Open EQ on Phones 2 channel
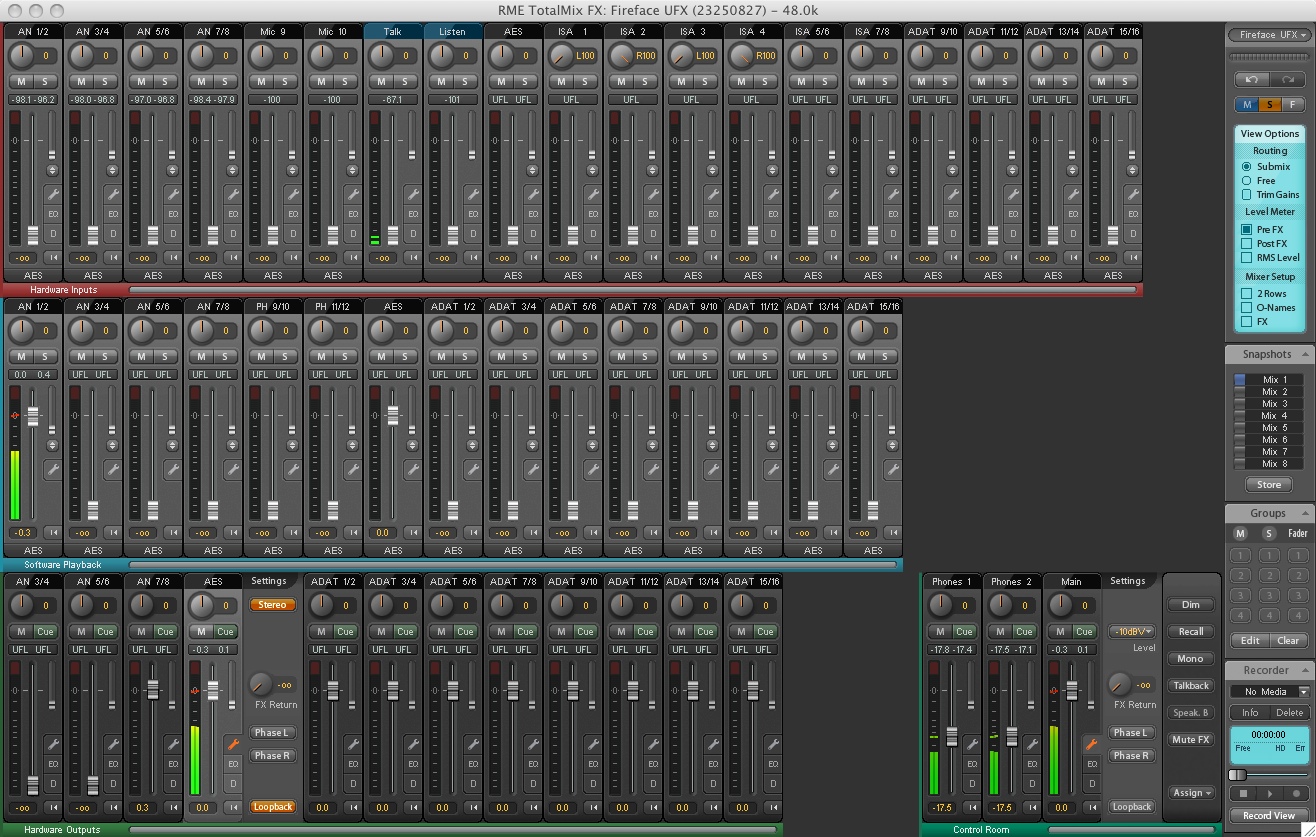 [x=1032, y=764]
